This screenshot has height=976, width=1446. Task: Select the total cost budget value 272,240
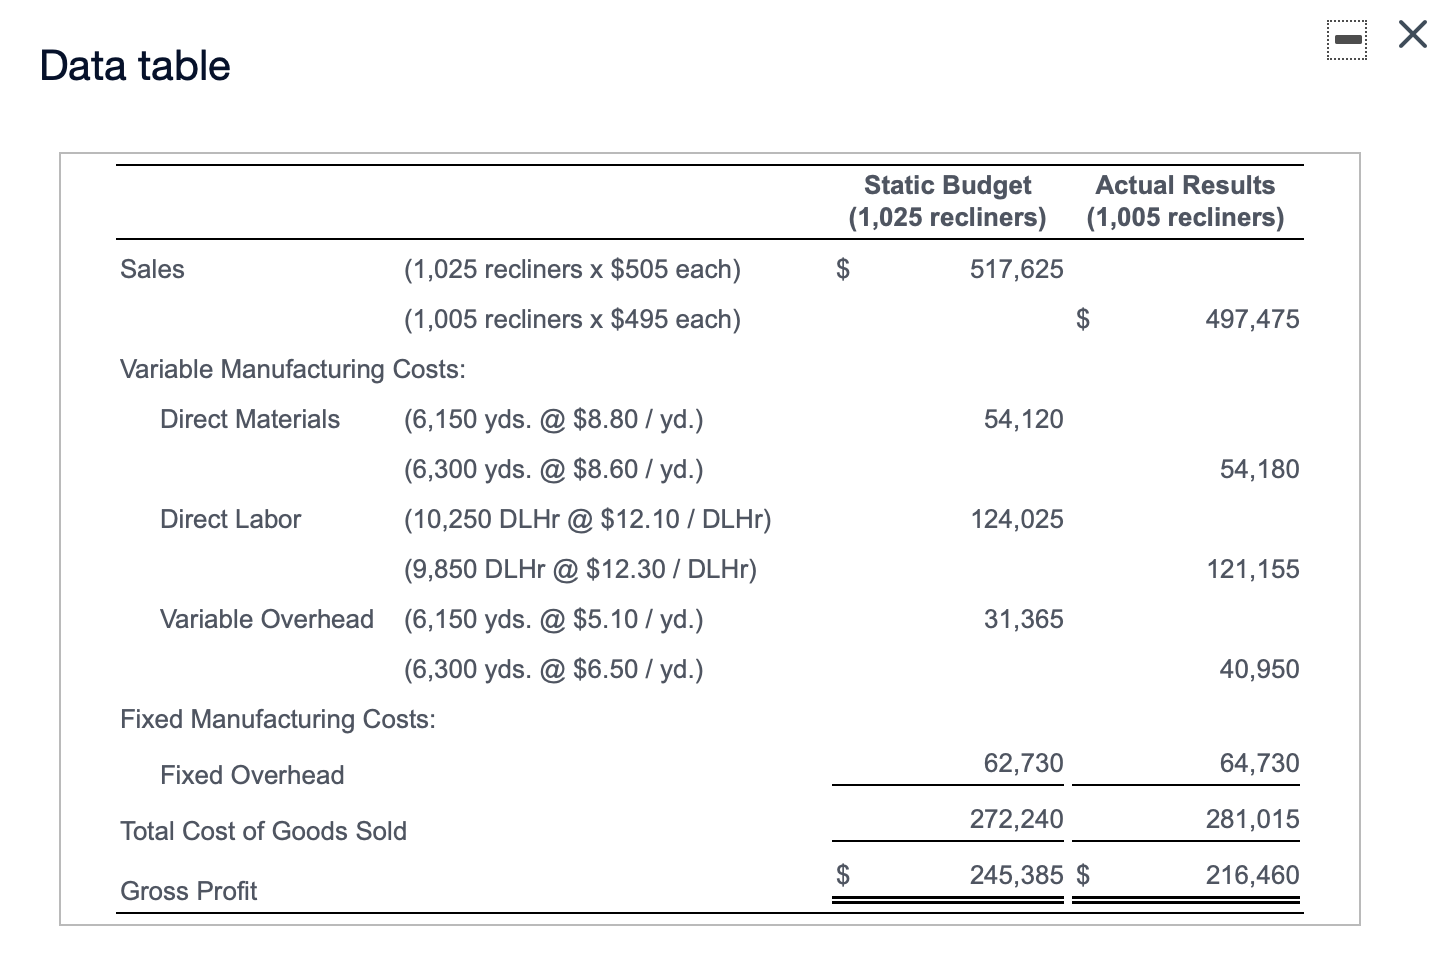(1017, 819)
